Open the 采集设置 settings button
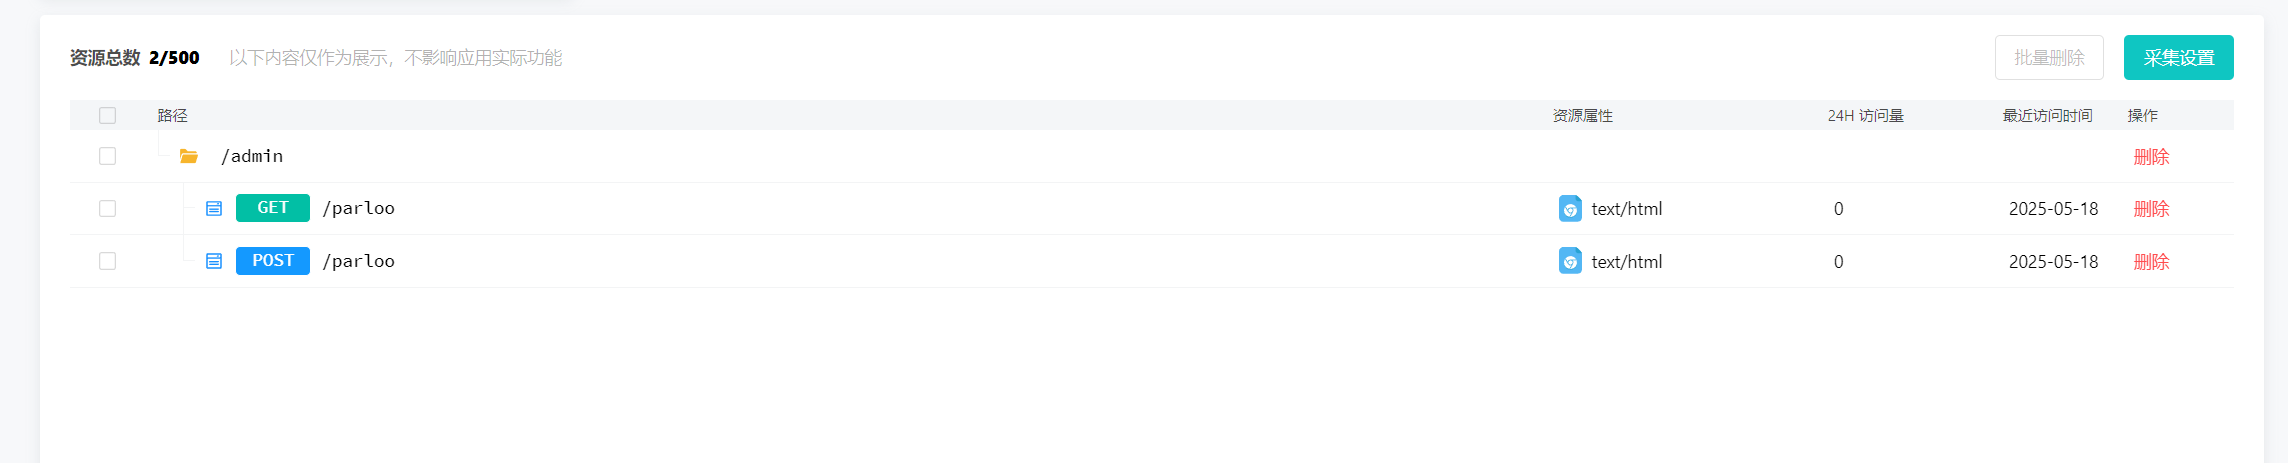This screenshot has width=2288, height=463. tap(2179, 58)
